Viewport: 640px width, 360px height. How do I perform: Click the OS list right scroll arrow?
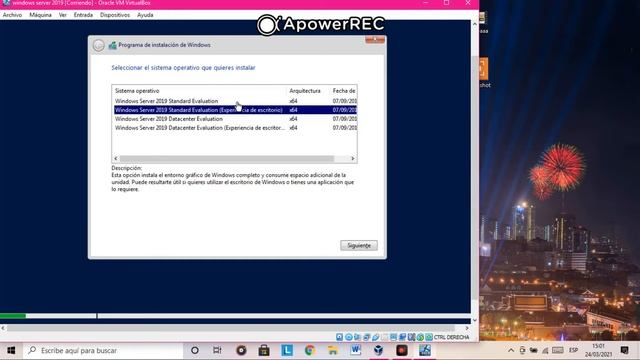click(353, 158)
